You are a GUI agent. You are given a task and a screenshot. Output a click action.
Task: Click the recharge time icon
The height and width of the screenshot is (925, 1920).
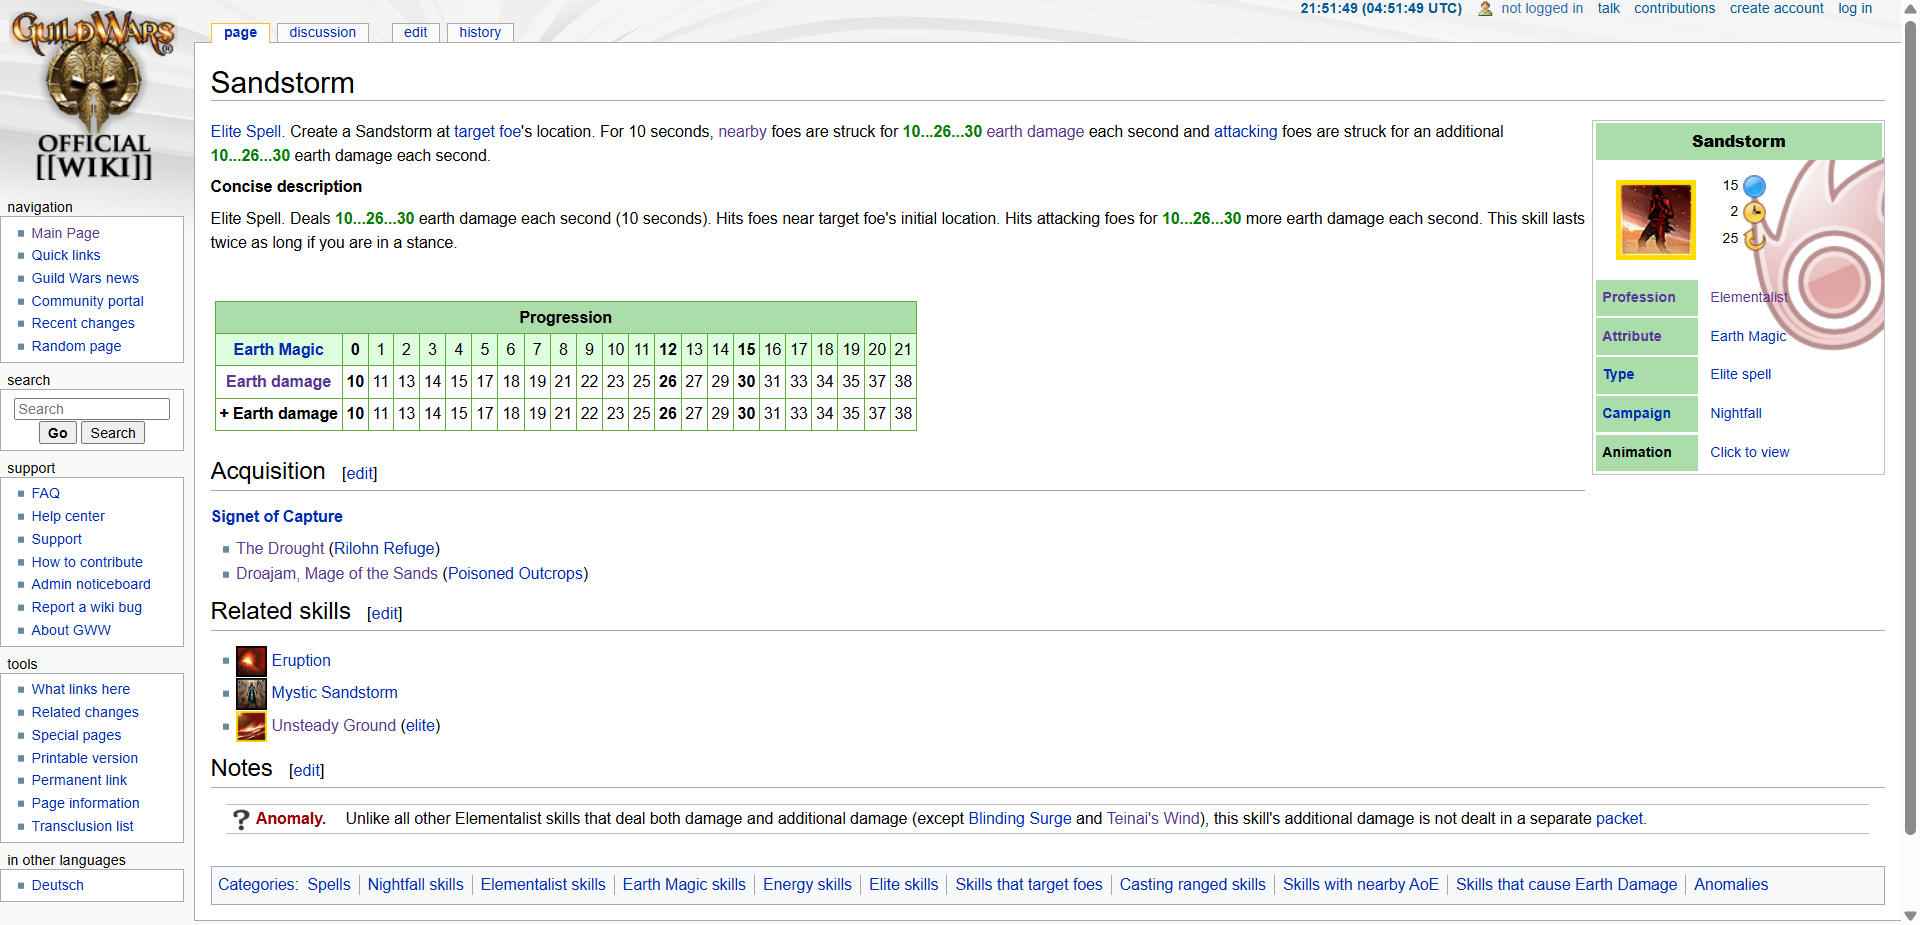(1754, 239)
